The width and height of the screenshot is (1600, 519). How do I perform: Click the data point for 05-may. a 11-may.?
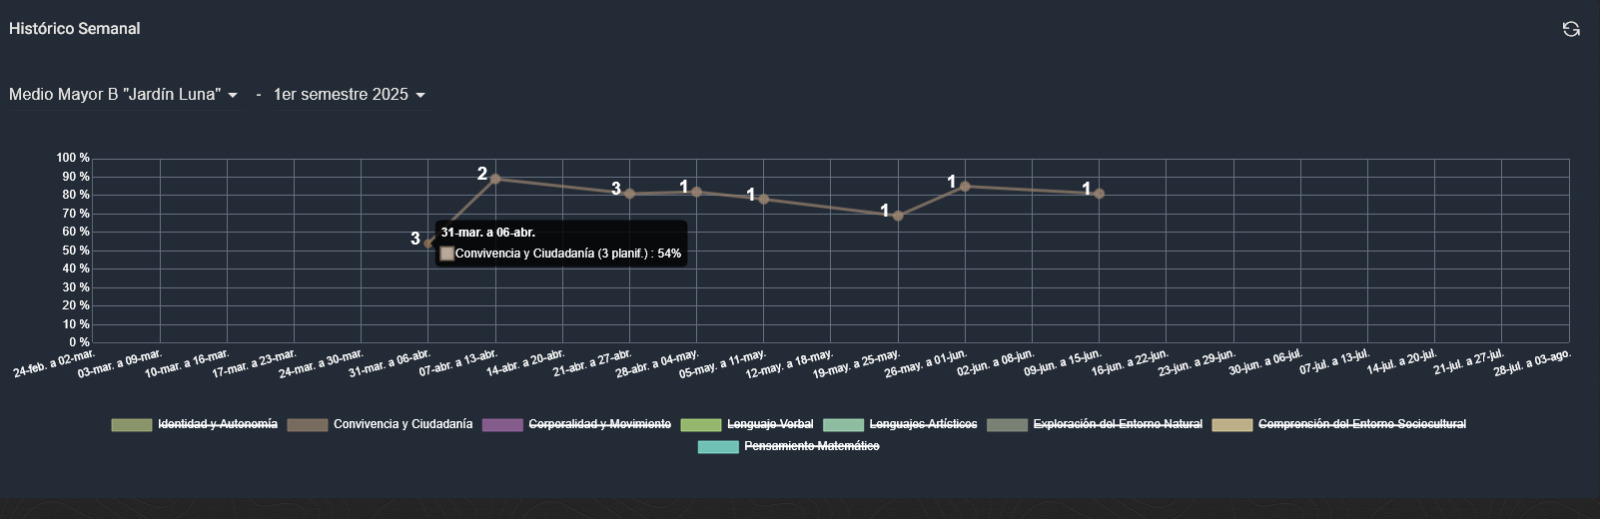[x=764, y=199]
